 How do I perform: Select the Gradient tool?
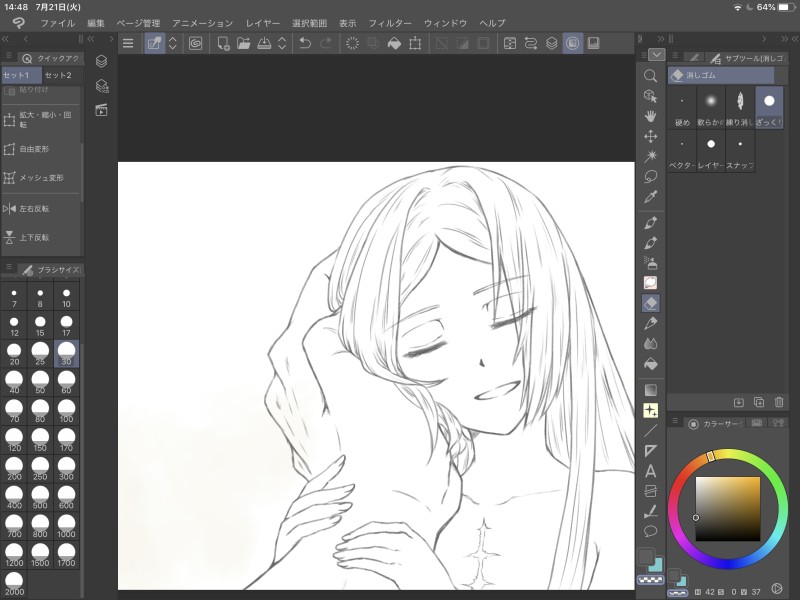pos(651,390)
